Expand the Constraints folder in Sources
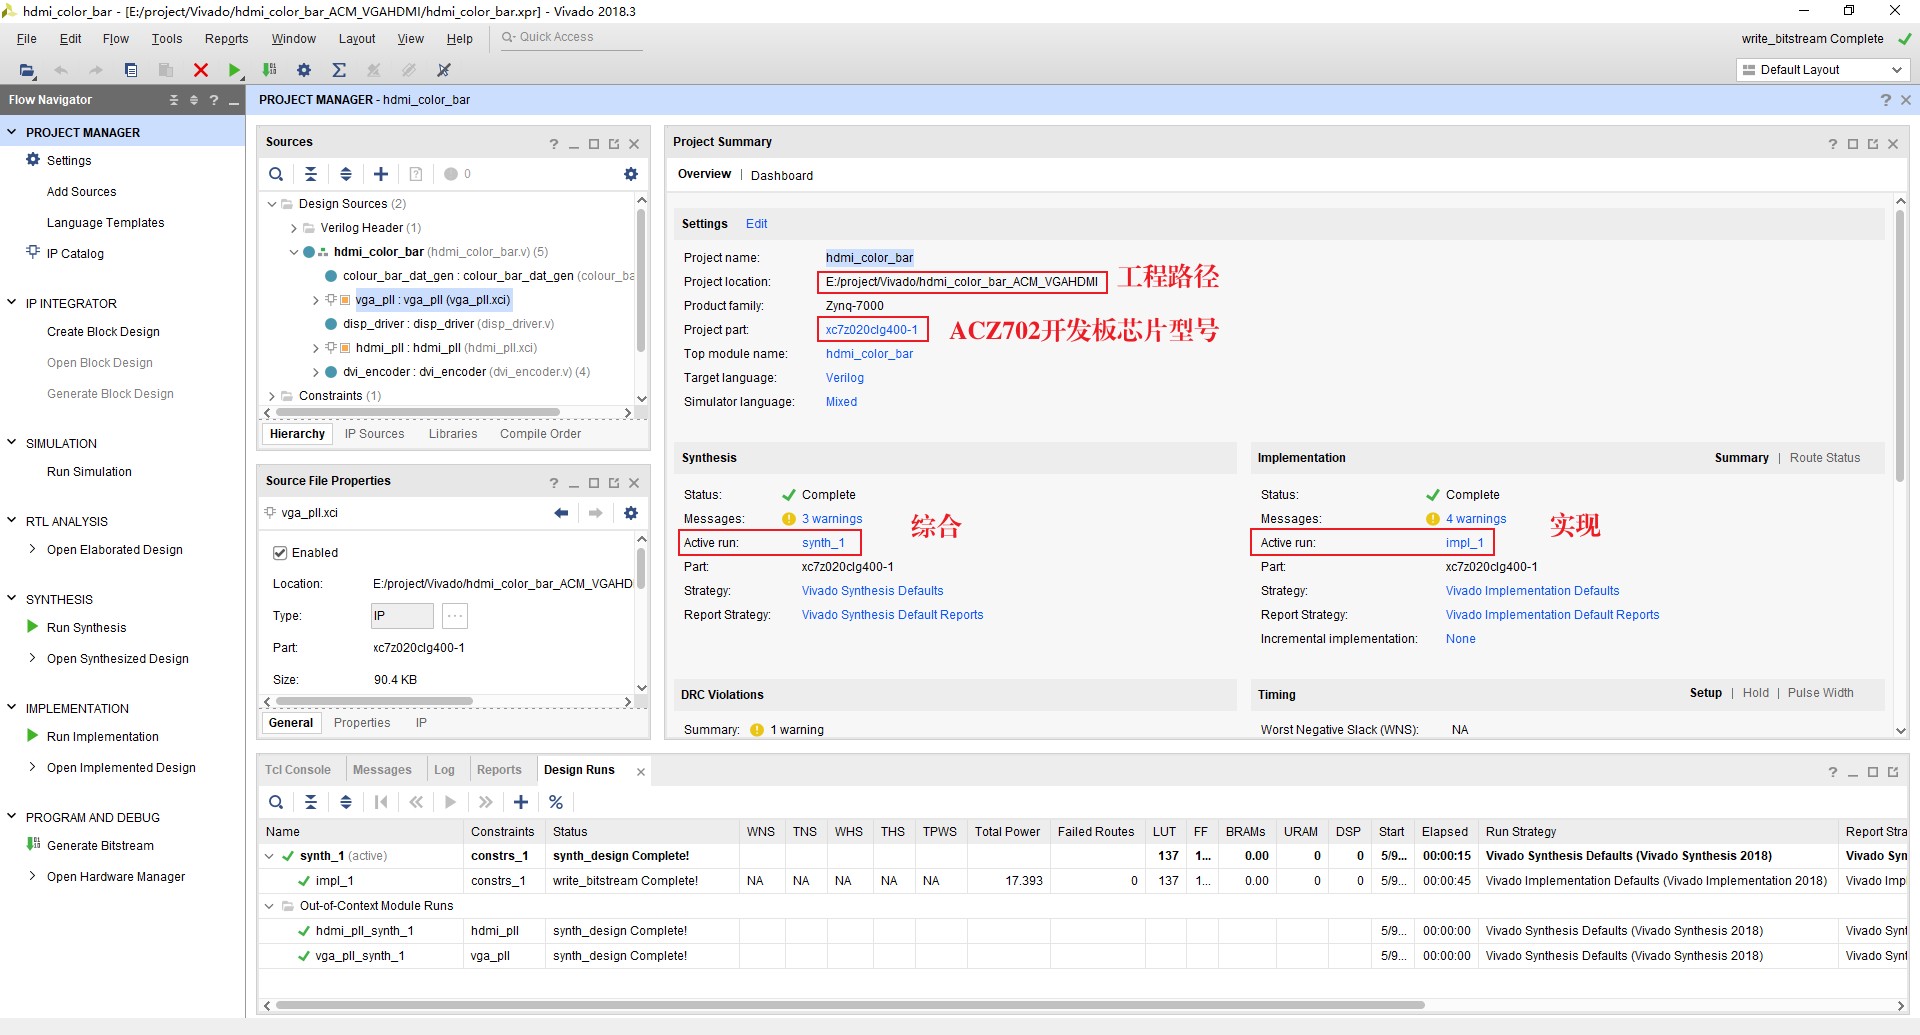 click(x=272, y=396)
